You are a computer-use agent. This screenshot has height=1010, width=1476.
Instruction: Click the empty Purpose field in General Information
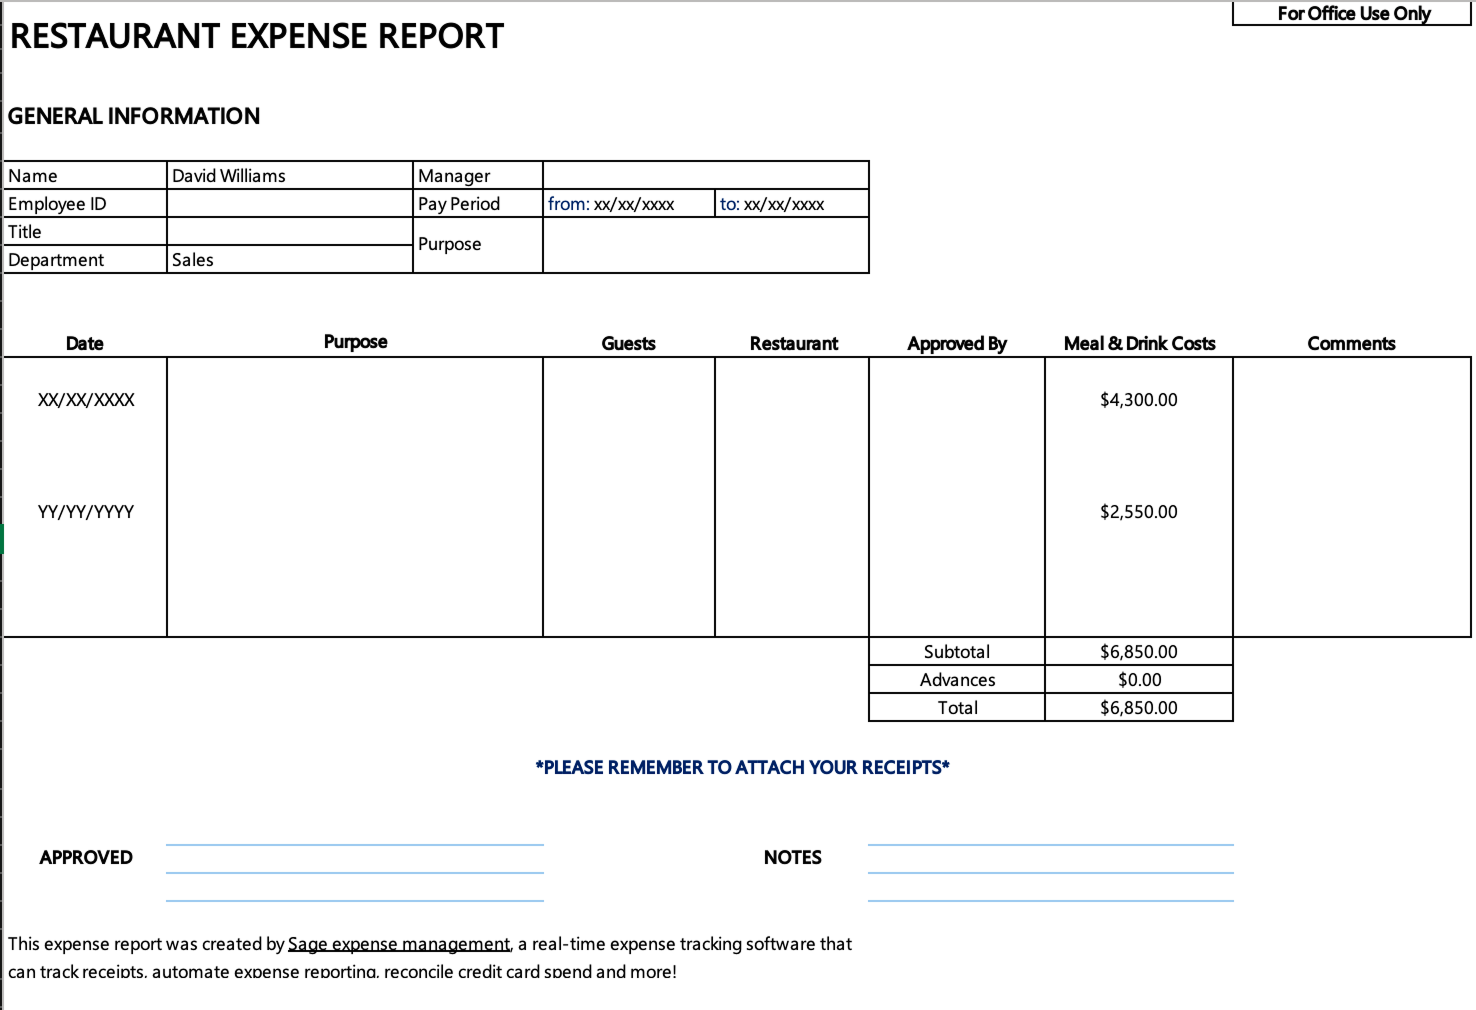point(705,244)
